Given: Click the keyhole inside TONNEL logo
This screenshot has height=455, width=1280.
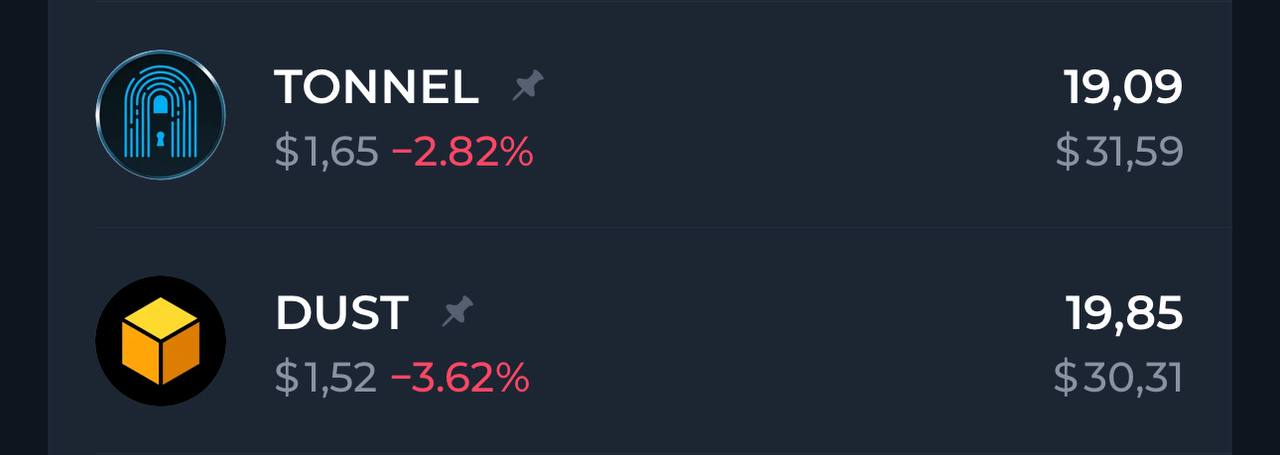Looking at the screenshot, I should coord(160,141).
